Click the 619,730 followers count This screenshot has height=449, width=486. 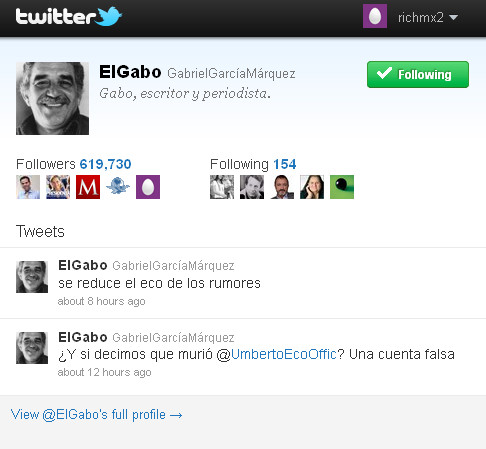tap(105, 164)
